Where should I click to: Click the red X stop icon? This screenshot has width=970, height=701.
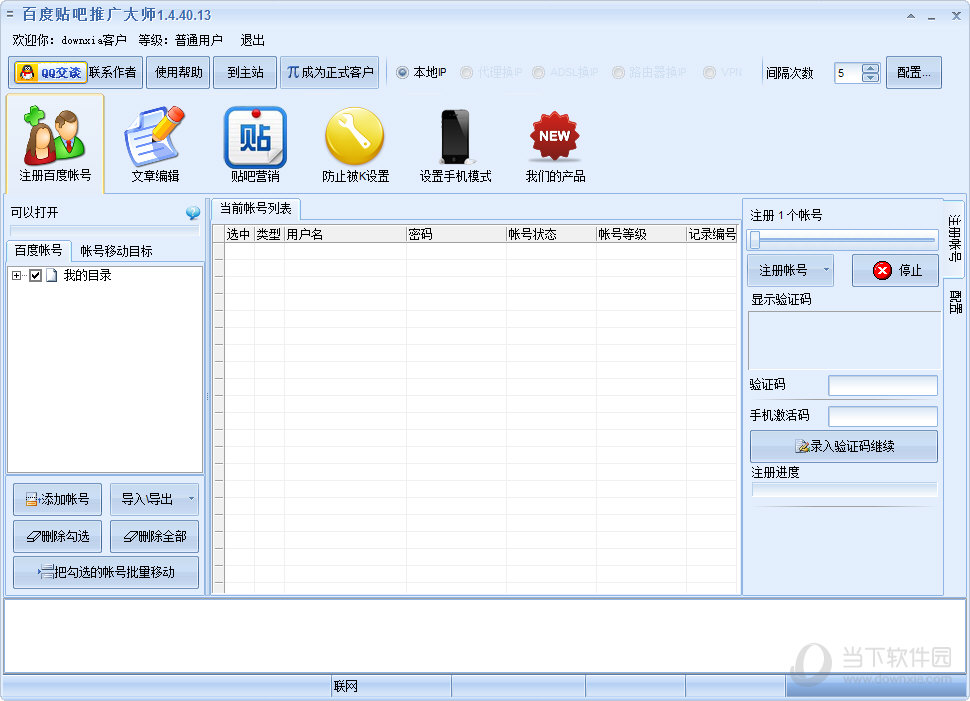coord(882,270)
